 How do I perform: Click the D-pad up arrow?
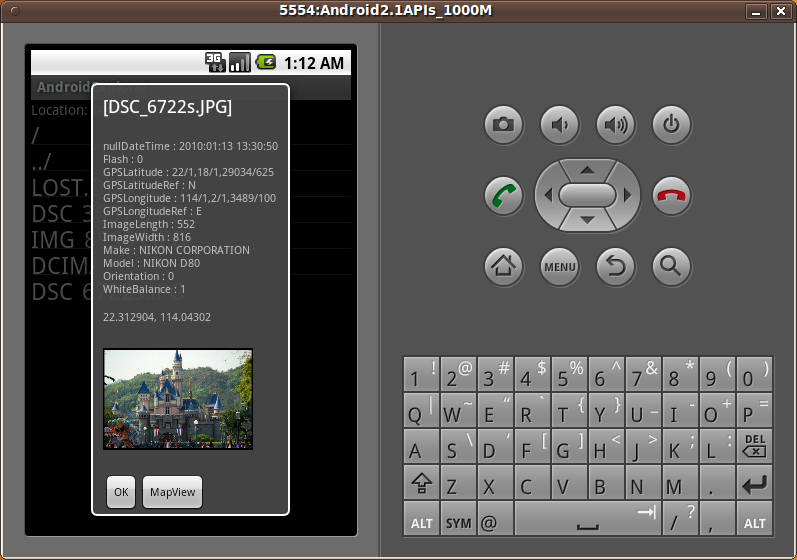coord(587,170)
